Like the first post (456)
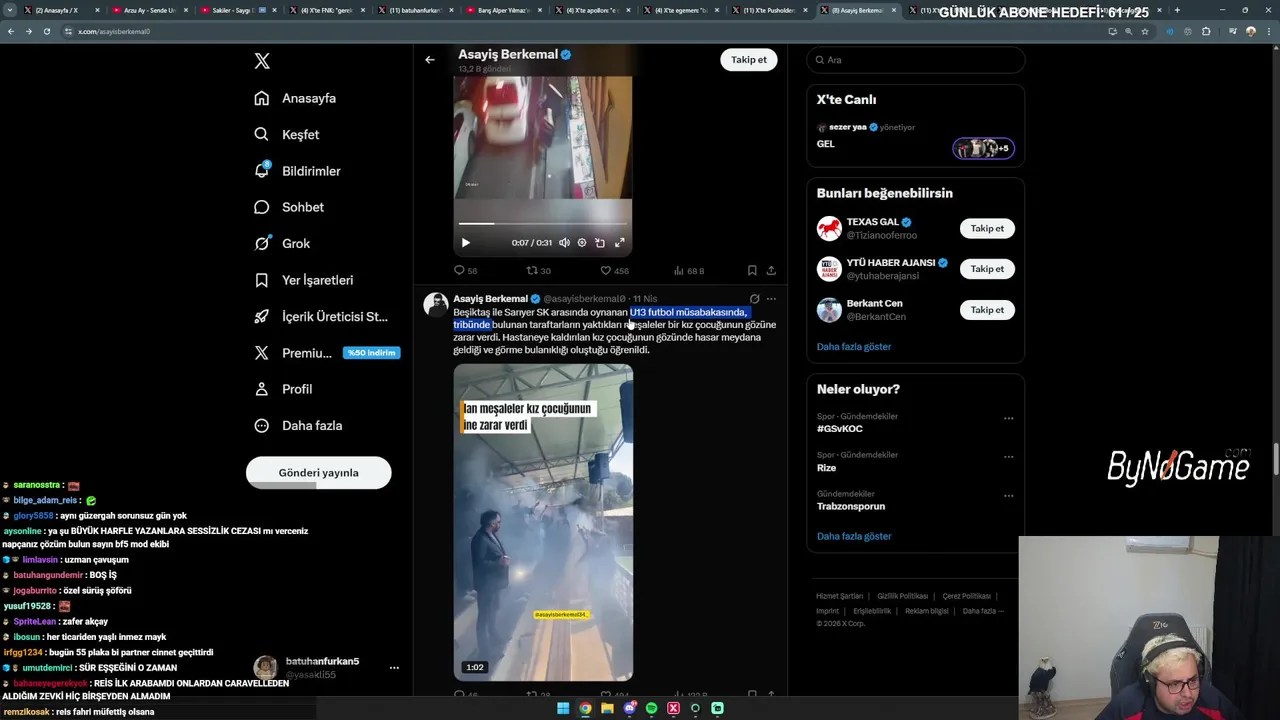Screen dimensions: 1280x720 click(x=614, y=271)
